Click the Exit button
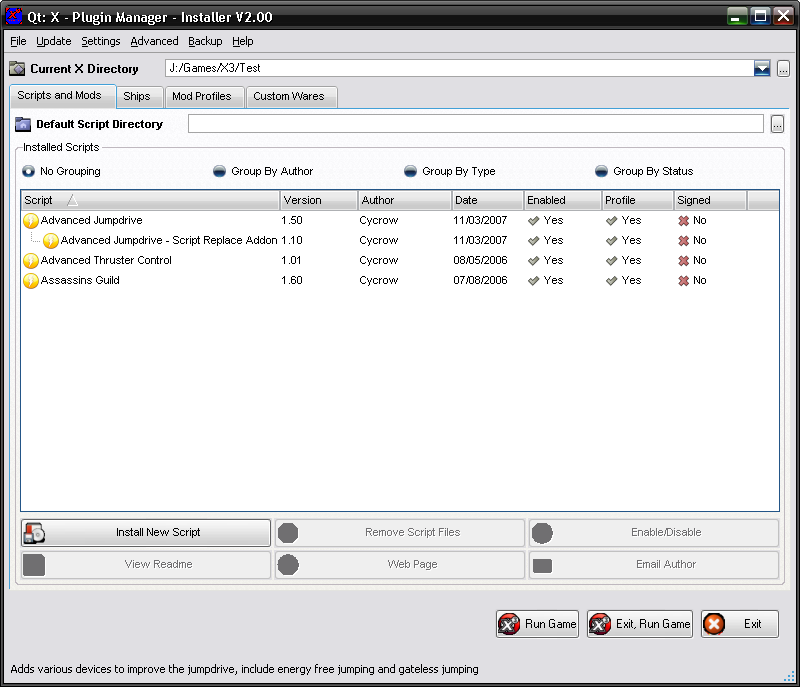Viewport: 800px width, 687px height. click(x=740, y=624)
